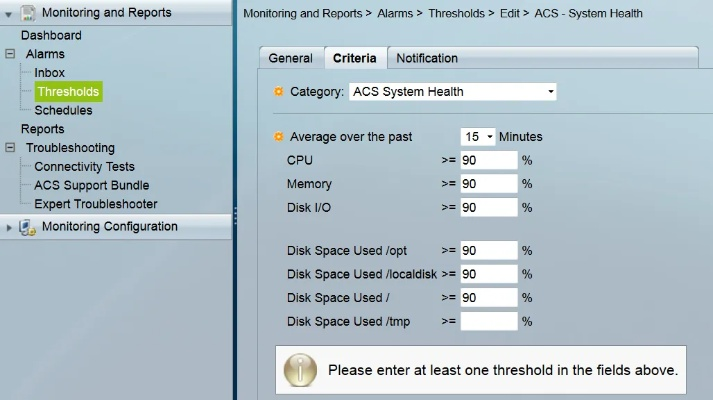Open the alarms Inbox
Viewport: 713px width, 400px height.
(x=50, y=73)
